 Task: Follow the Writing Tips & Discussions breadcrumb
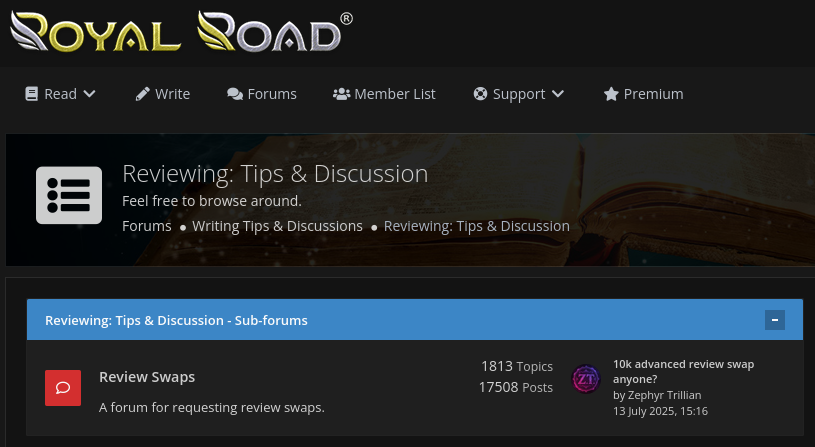coord(278,226)
